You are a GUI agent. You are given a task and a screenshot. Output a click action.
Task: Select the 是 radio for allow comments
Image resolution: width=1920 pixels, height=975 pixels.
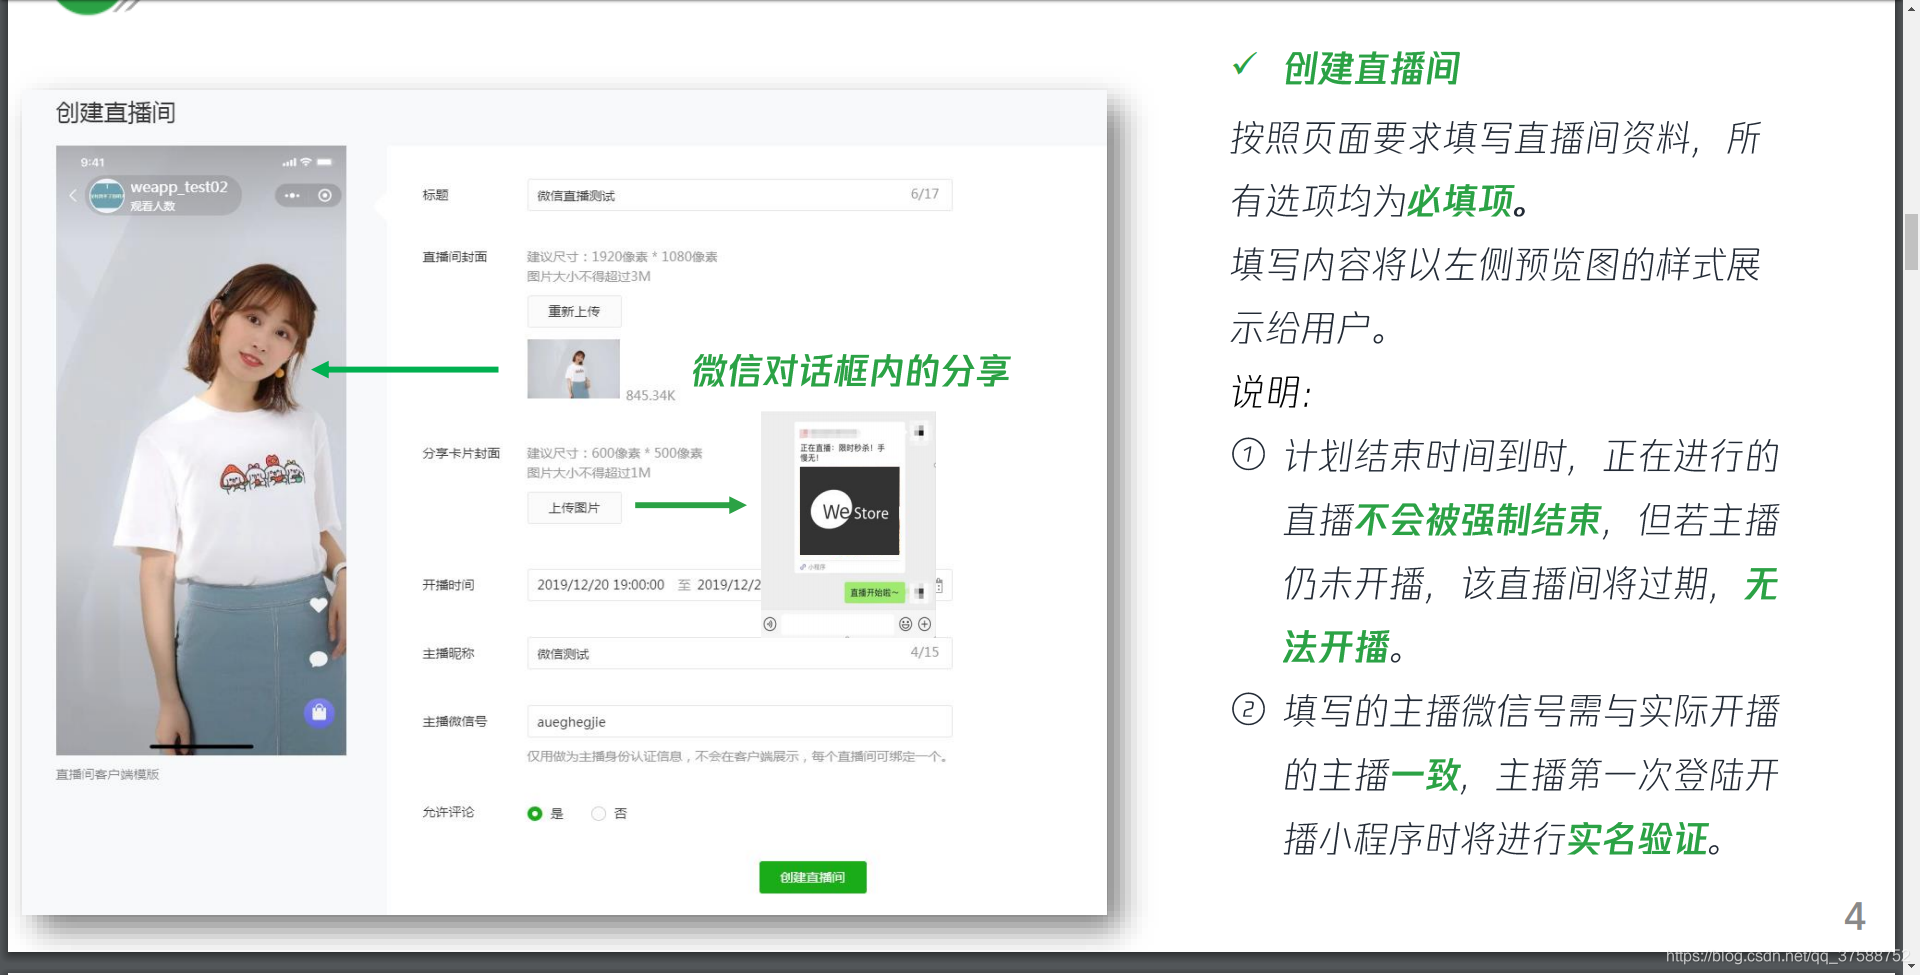535,813
